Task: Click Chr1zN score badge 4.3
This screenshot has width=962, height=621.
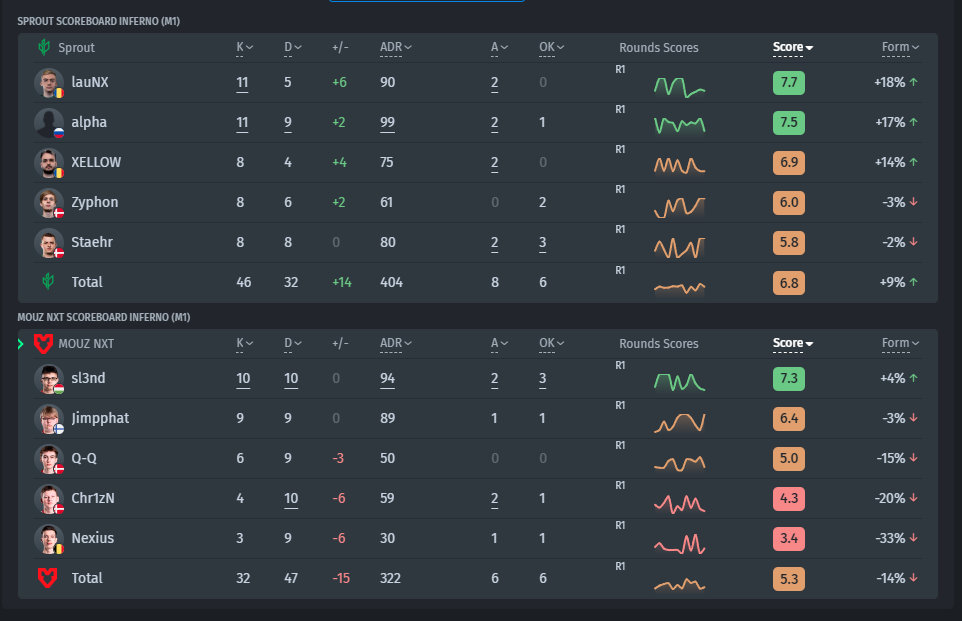Action: tap(788, 498)
